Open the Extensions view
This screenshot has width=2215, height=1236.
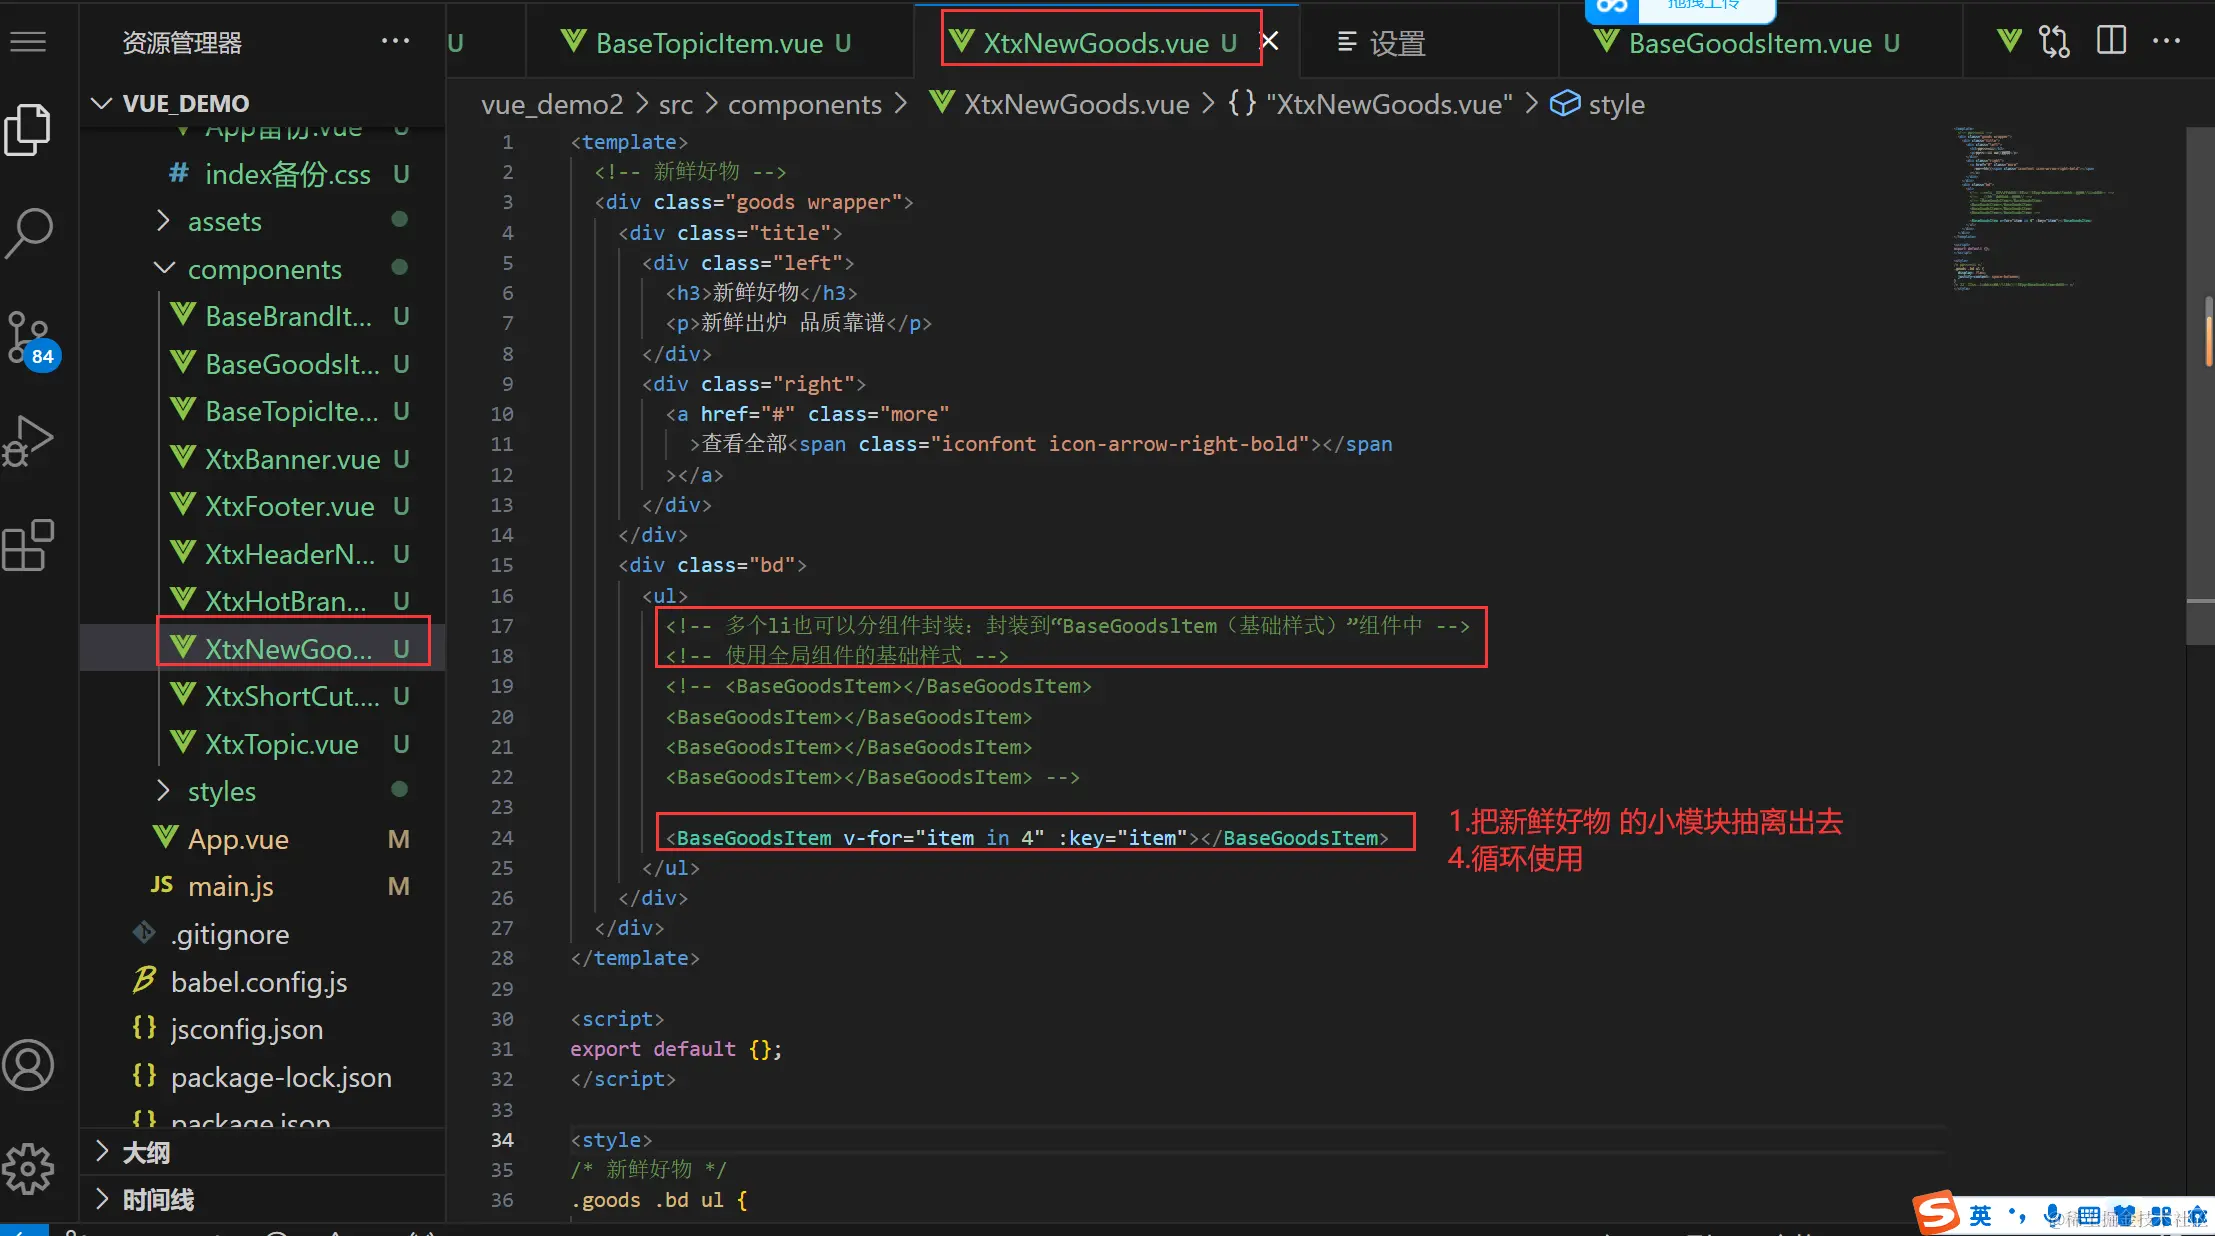(x=28, y=545)
